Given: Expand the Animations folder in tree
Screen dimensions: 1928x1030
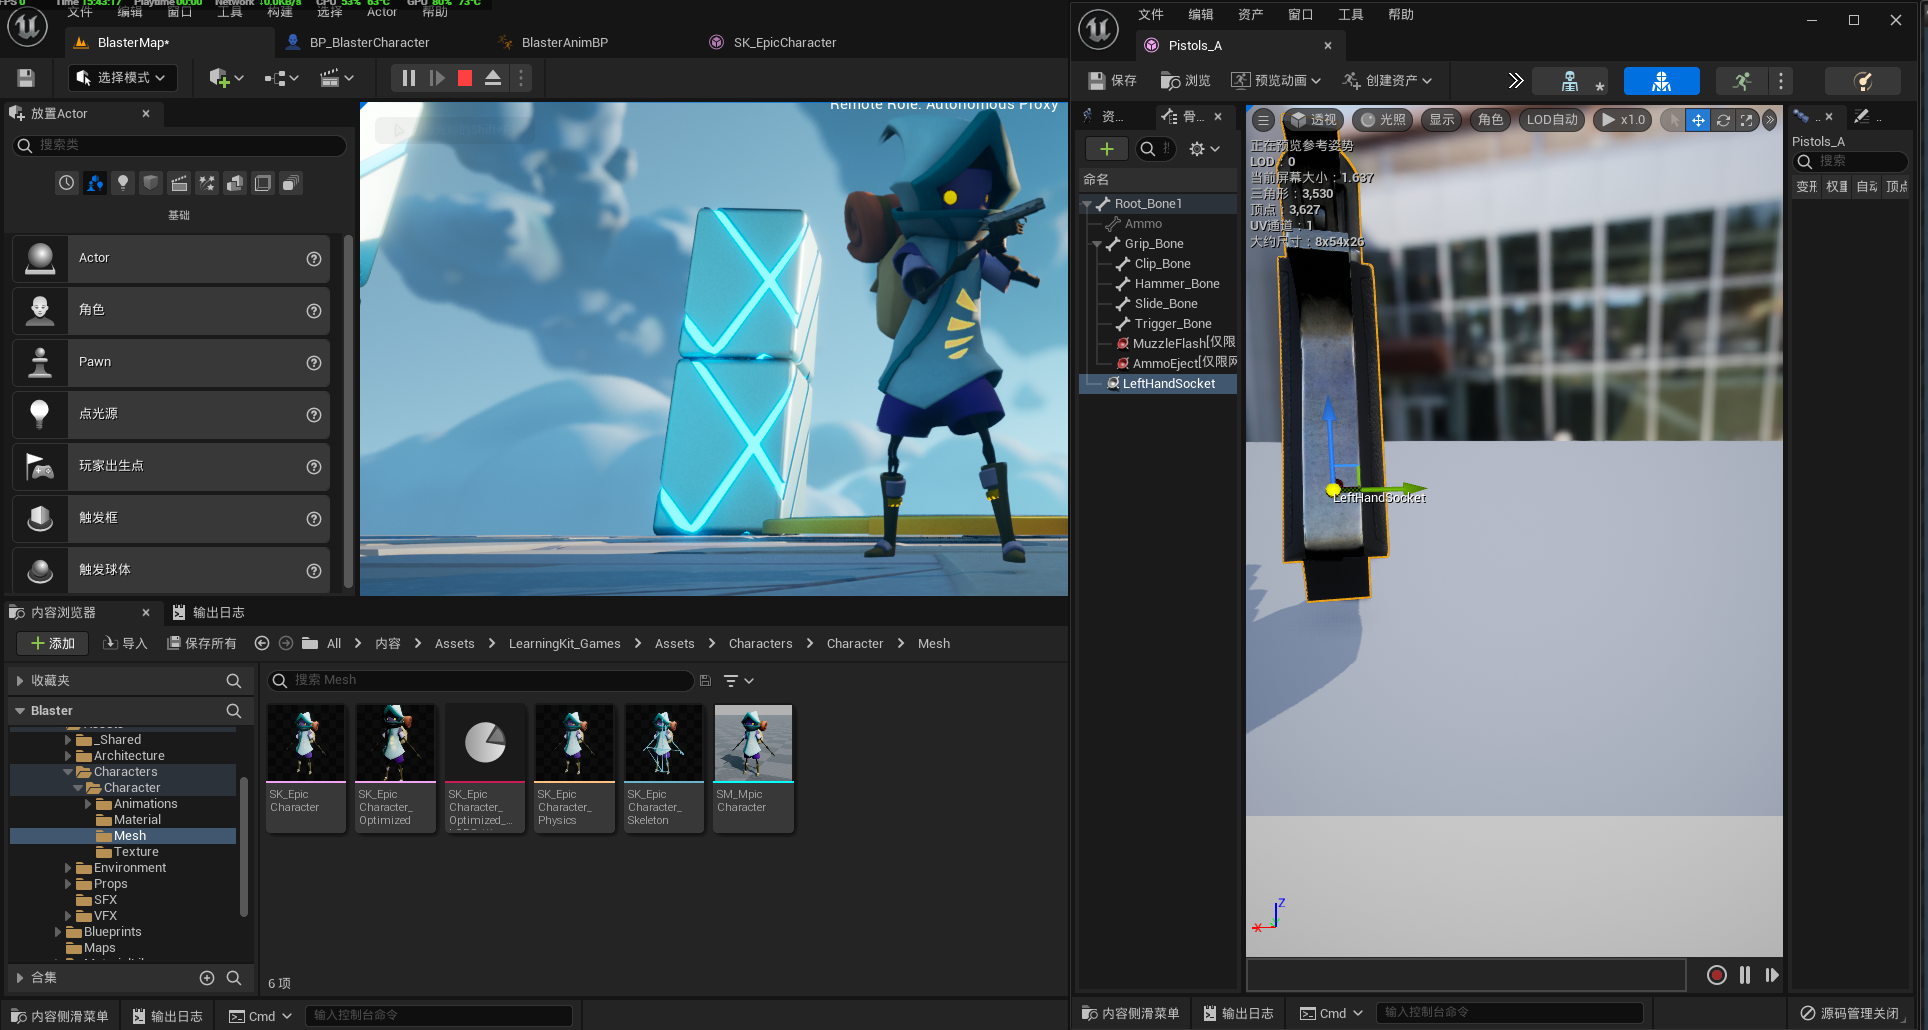Looking at the screenshot, I should (88, 804).
